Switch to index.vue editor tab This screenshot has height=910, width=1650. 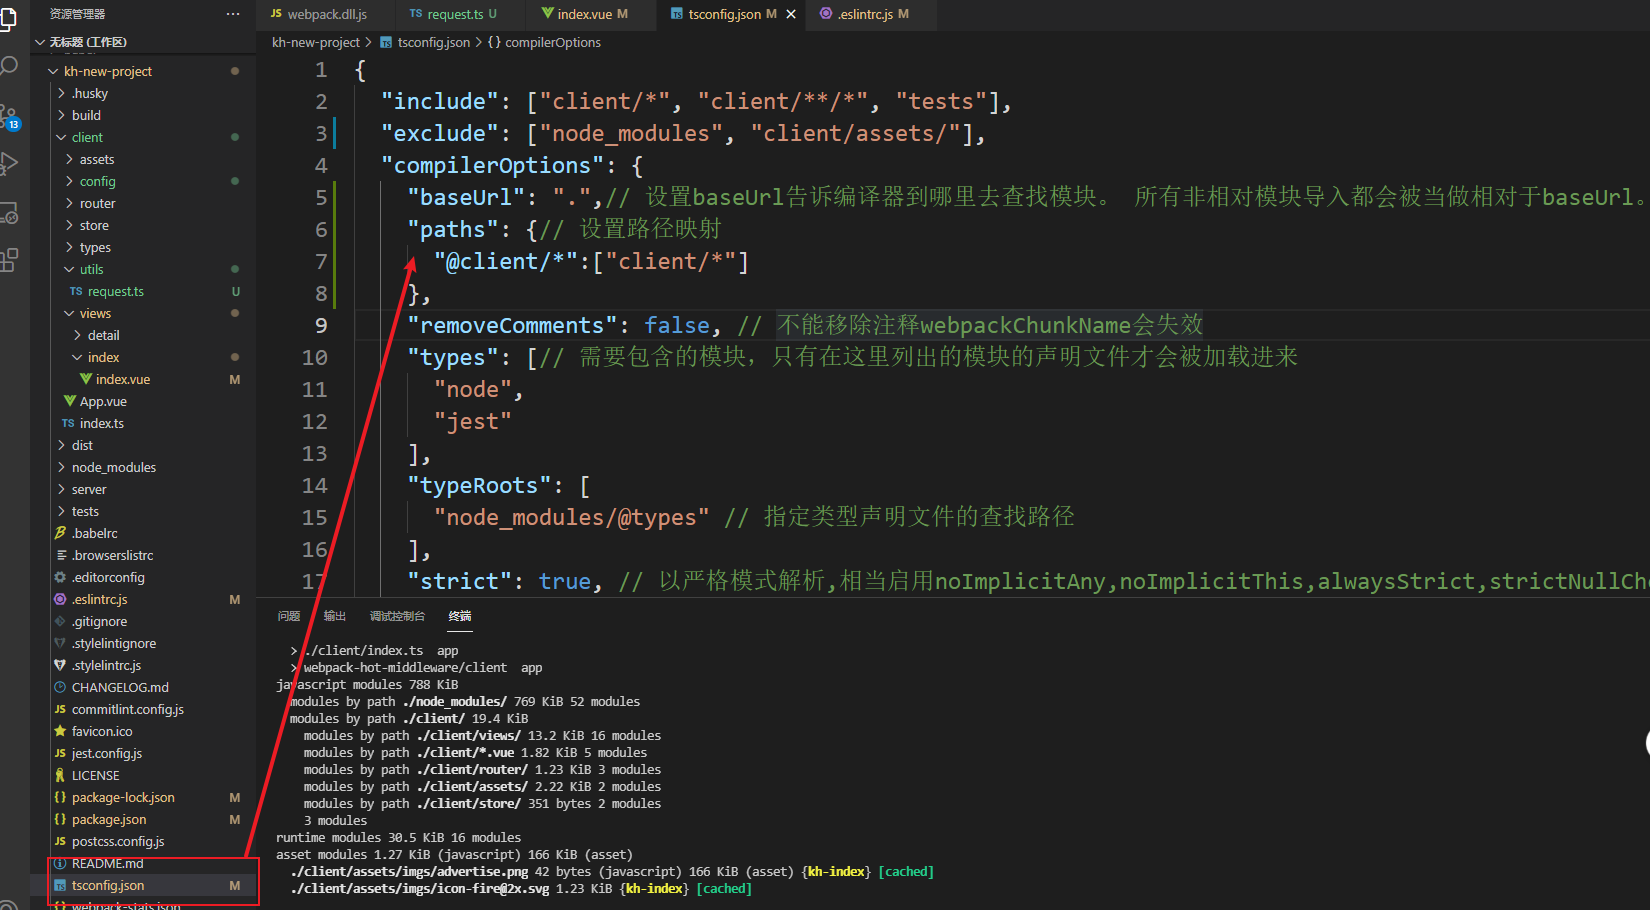pos(592,14)
